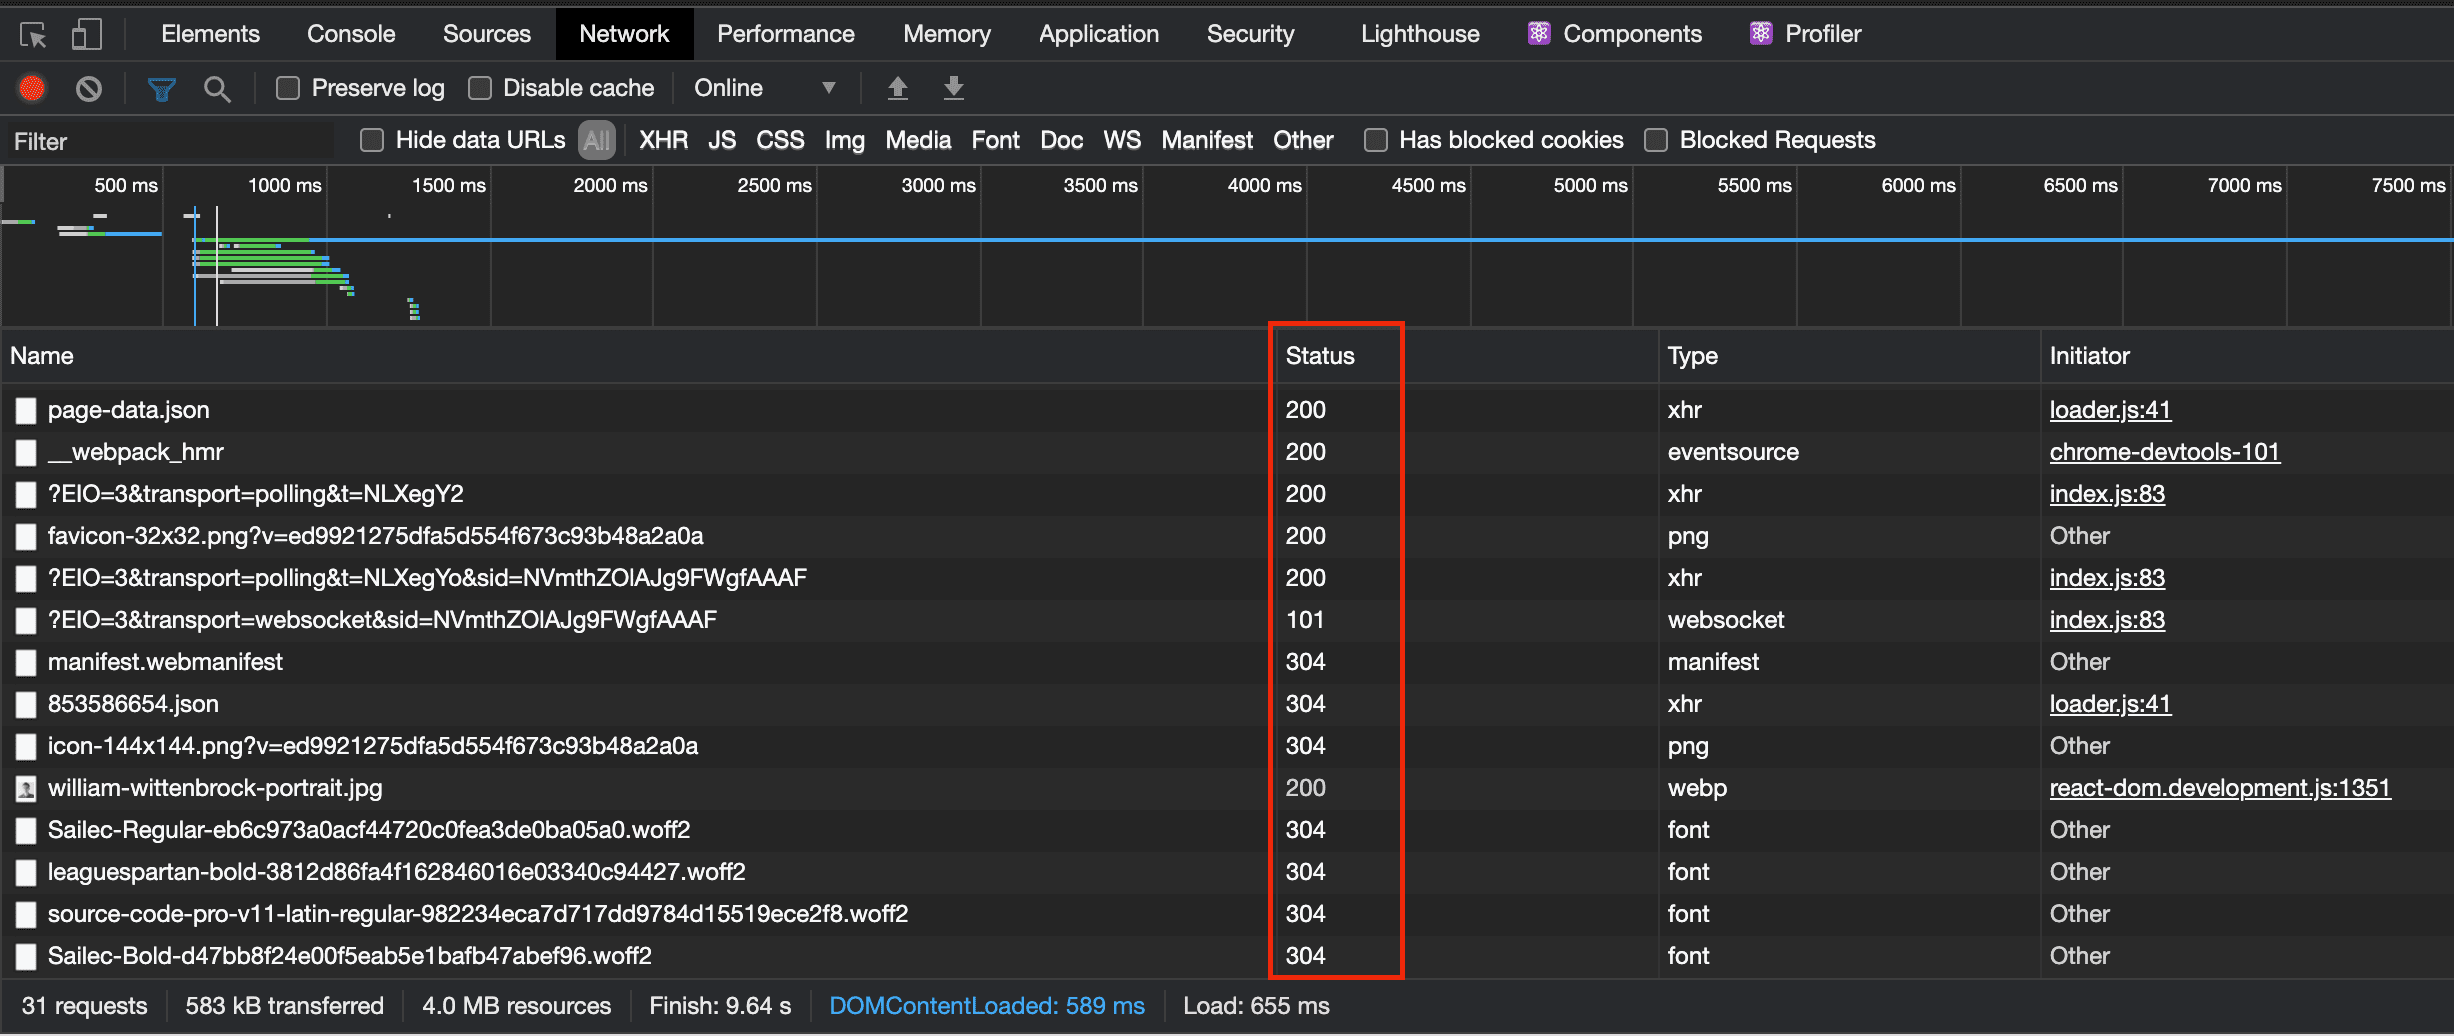Screen dimensions: 2454x1036
Task: Export HAR file with download arrow
Action: (x=954, y=88)
